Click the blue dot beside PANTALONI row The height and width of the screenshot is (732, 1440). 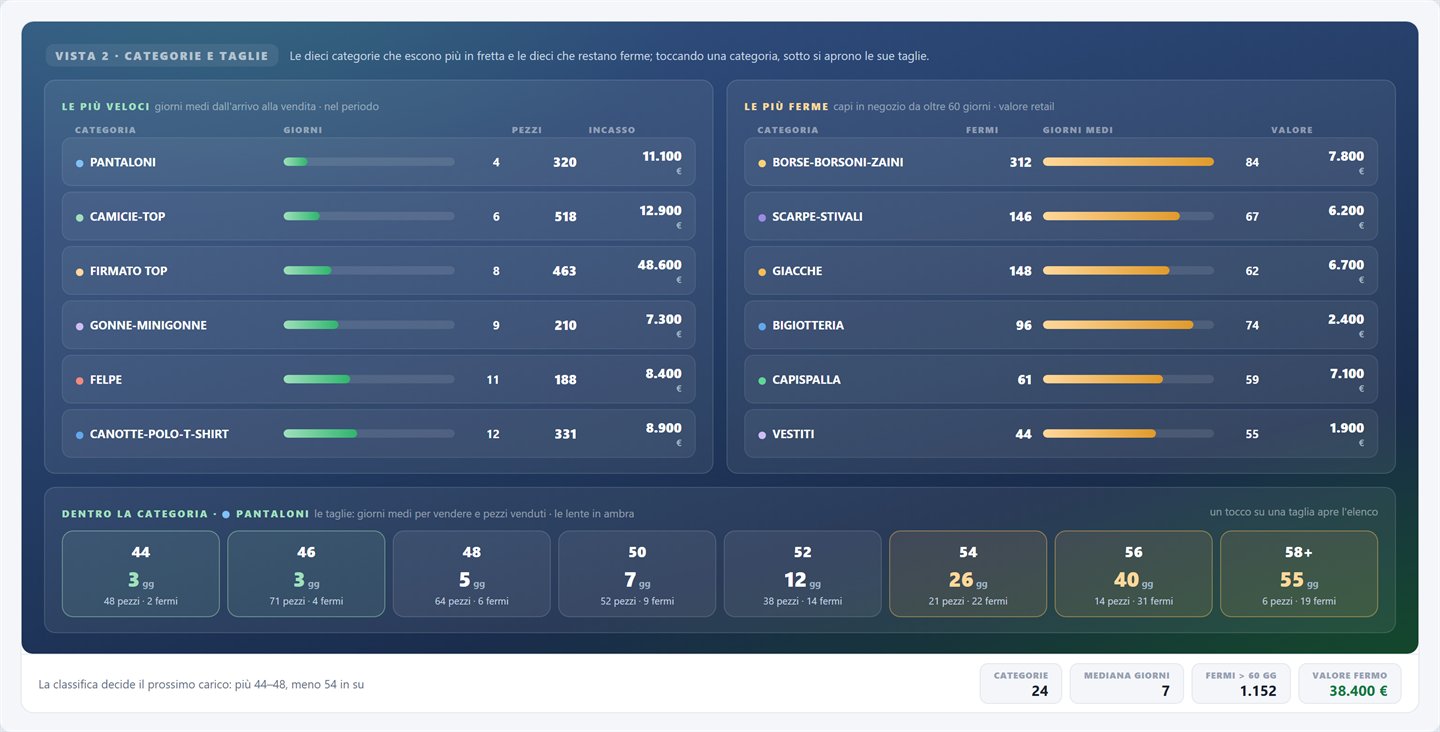[79, 162]
